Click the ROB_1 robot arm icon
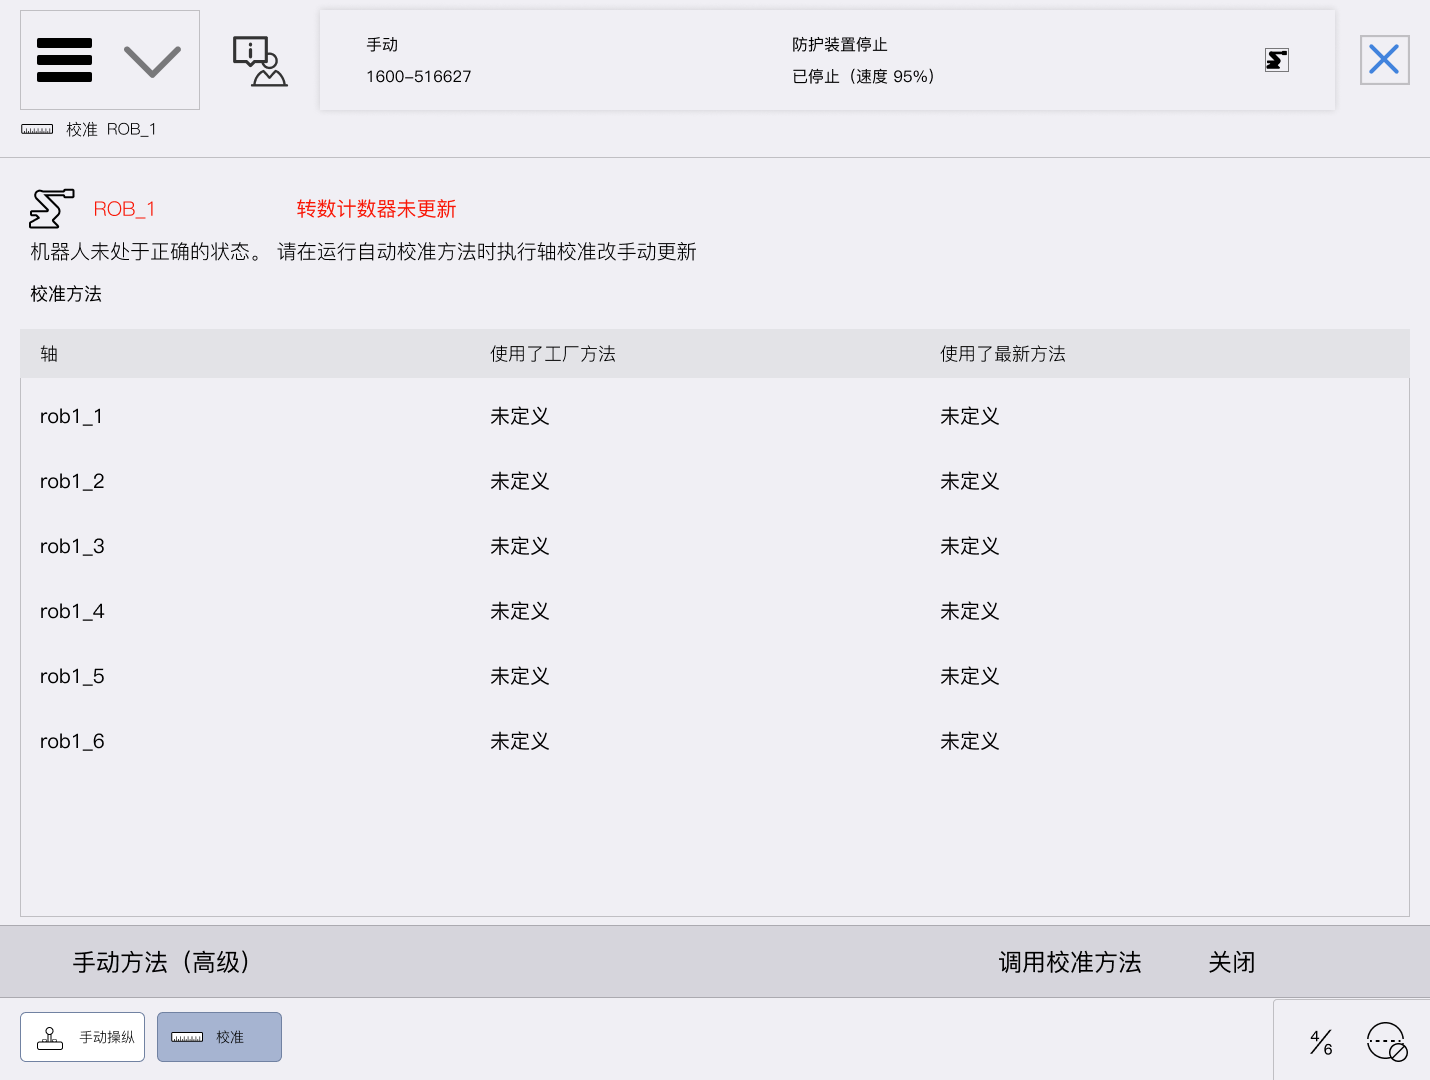 (x=52, y=209)
